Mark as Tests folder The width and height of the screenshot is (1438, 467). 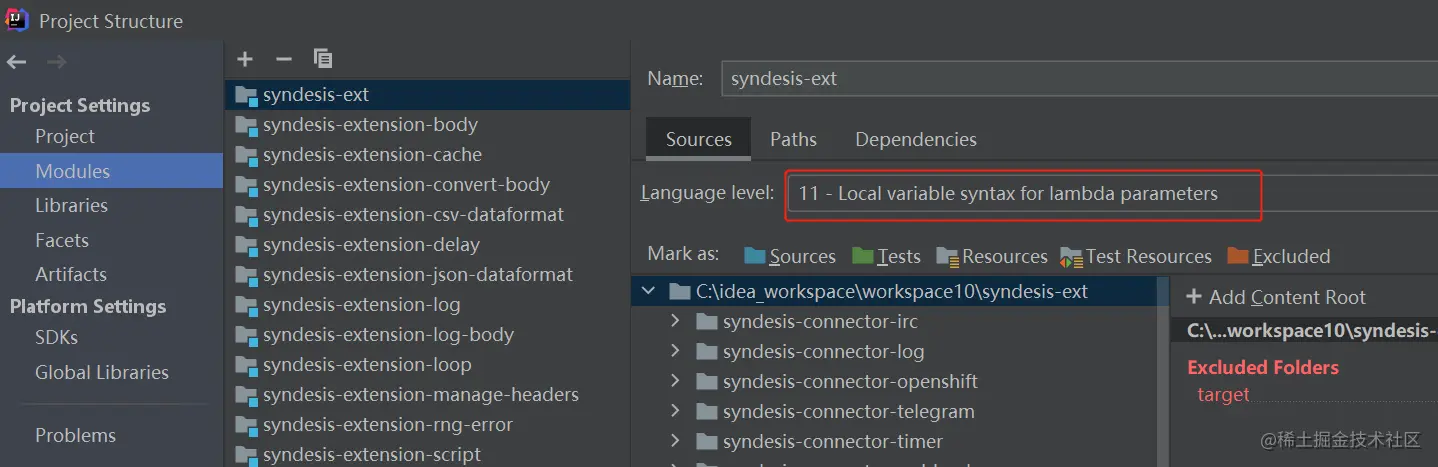[x=886, y=257]
